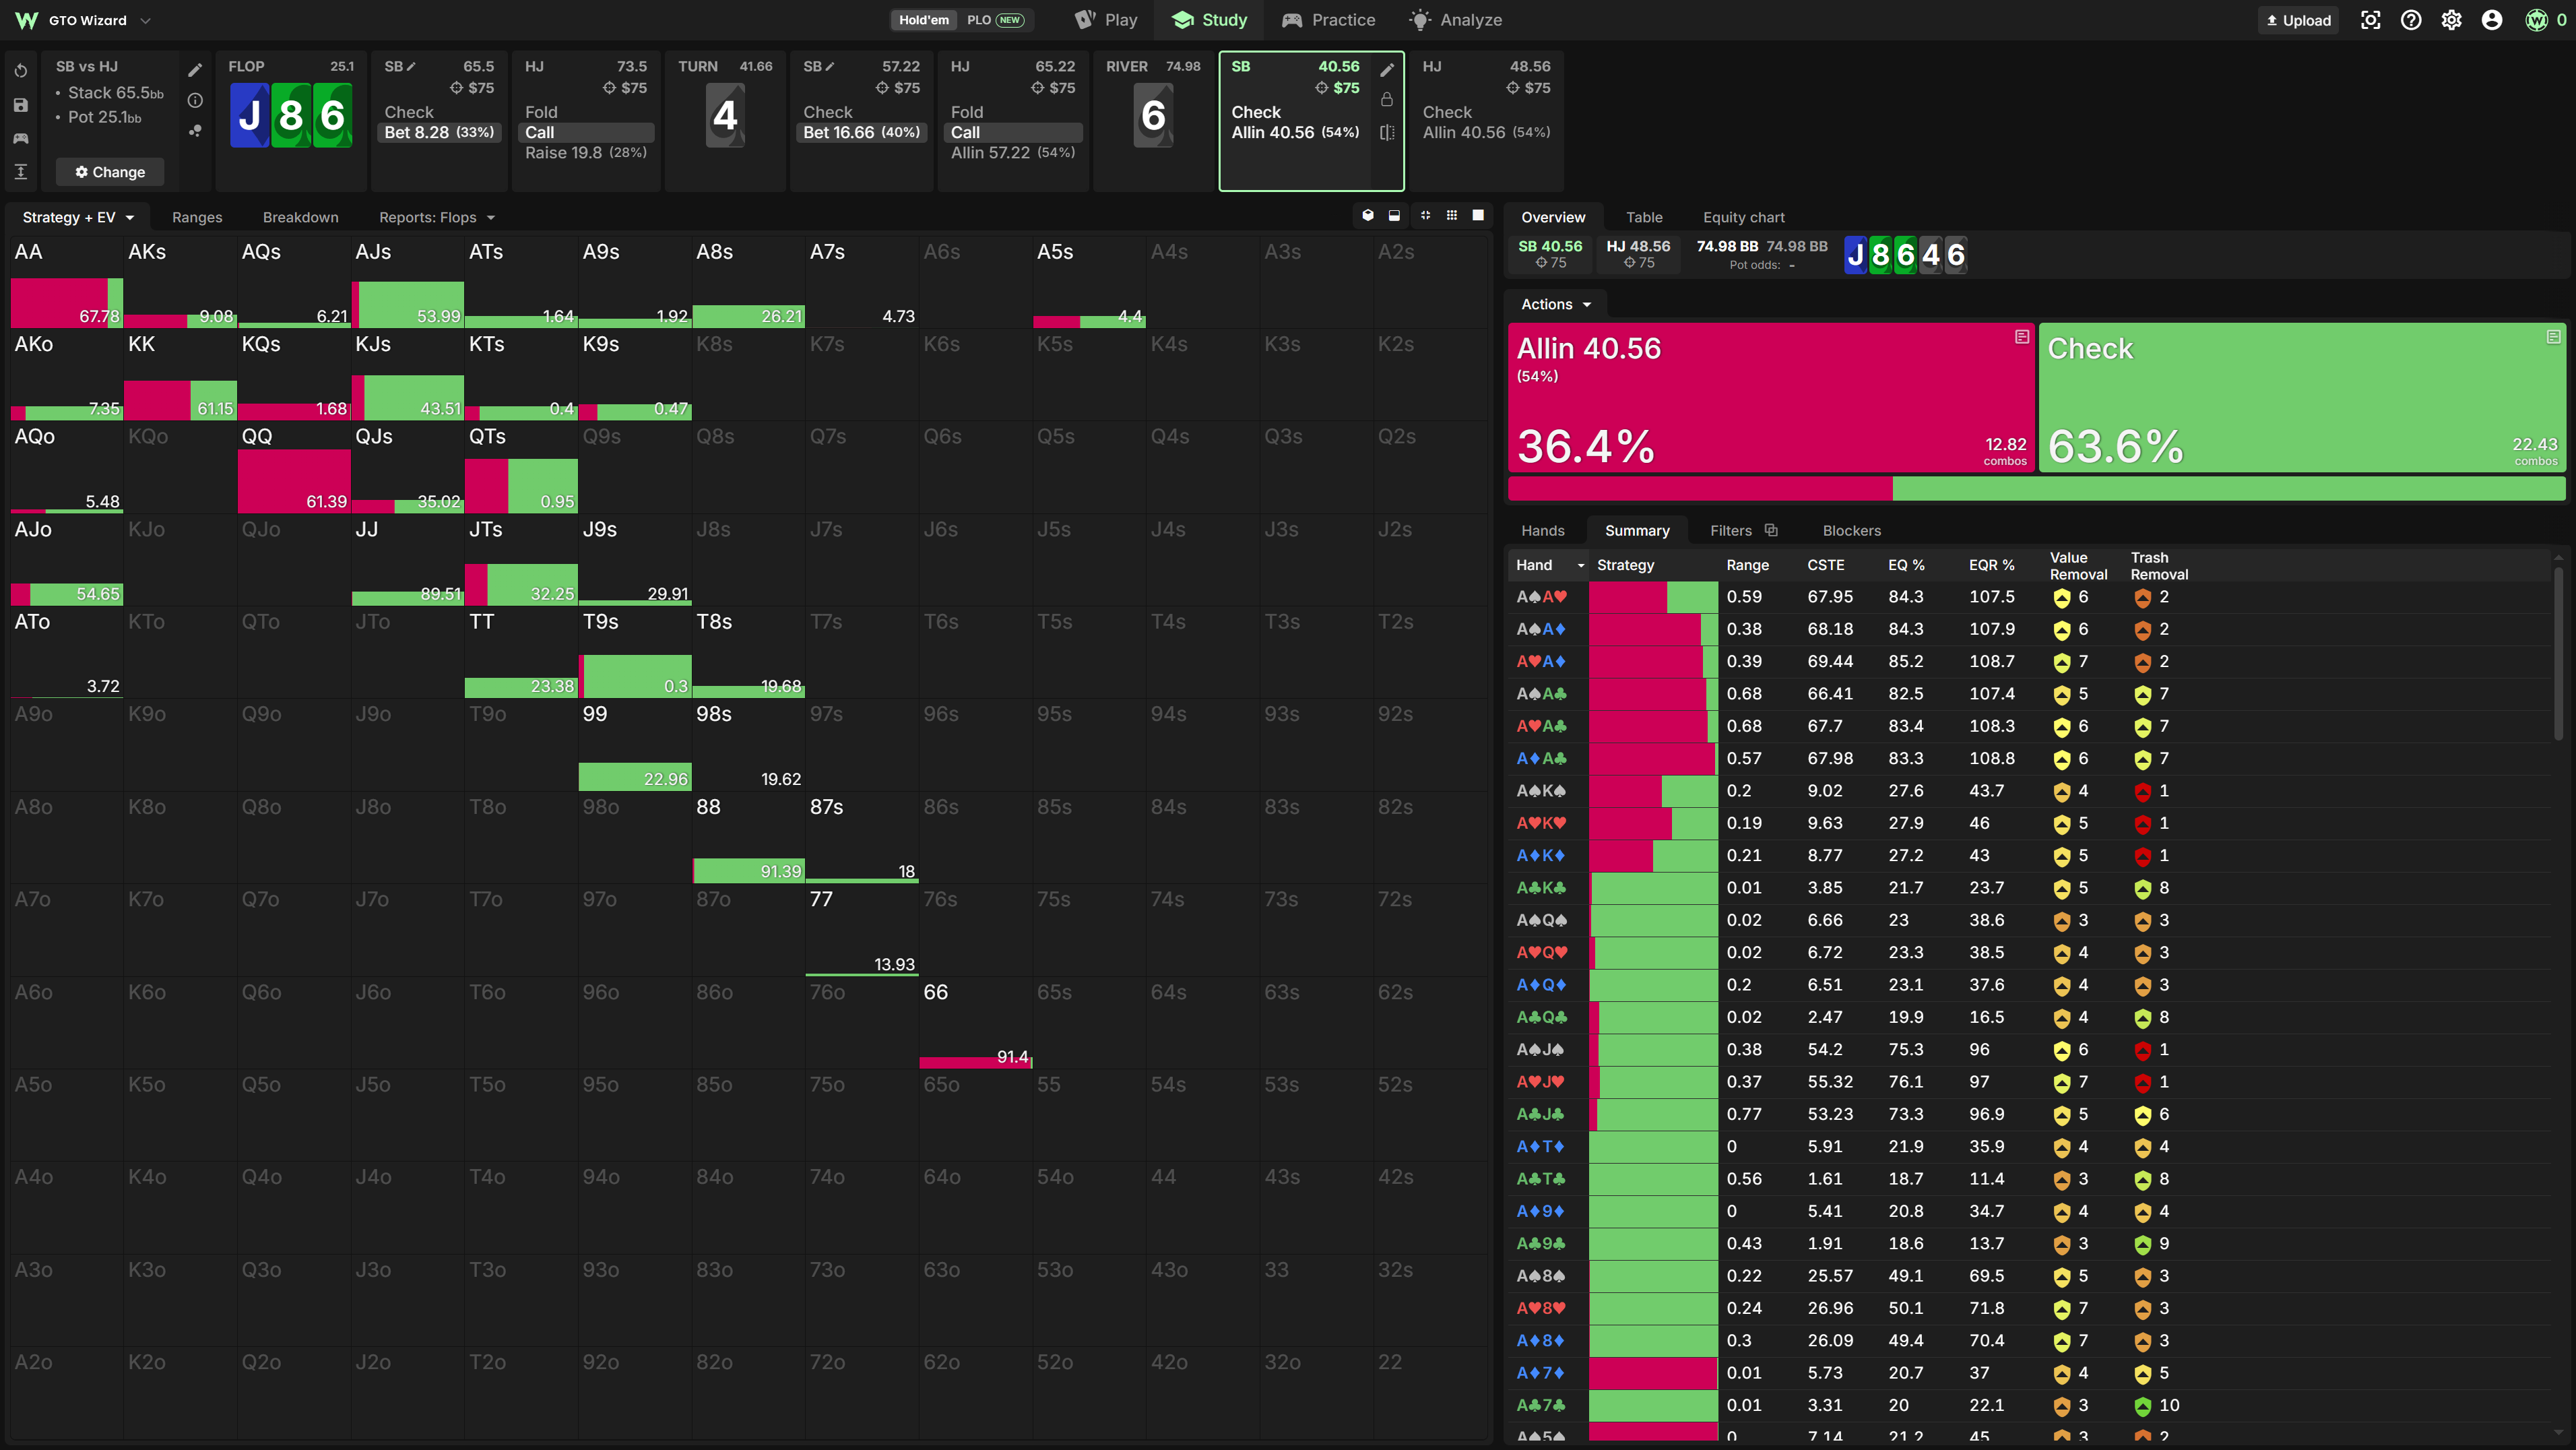2576x1450 pixels.
Task: Click the QQ cell in the hand matrix
Action: click(x=294, y=467)
